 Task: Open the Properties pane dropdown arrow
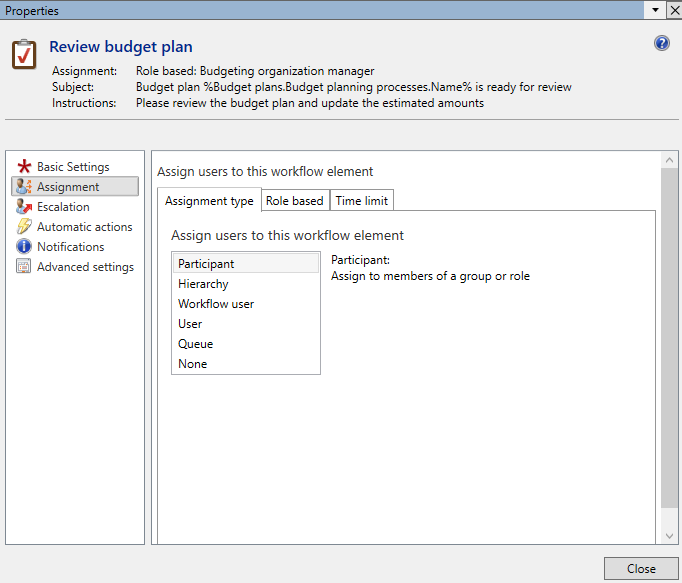point(655,9)
